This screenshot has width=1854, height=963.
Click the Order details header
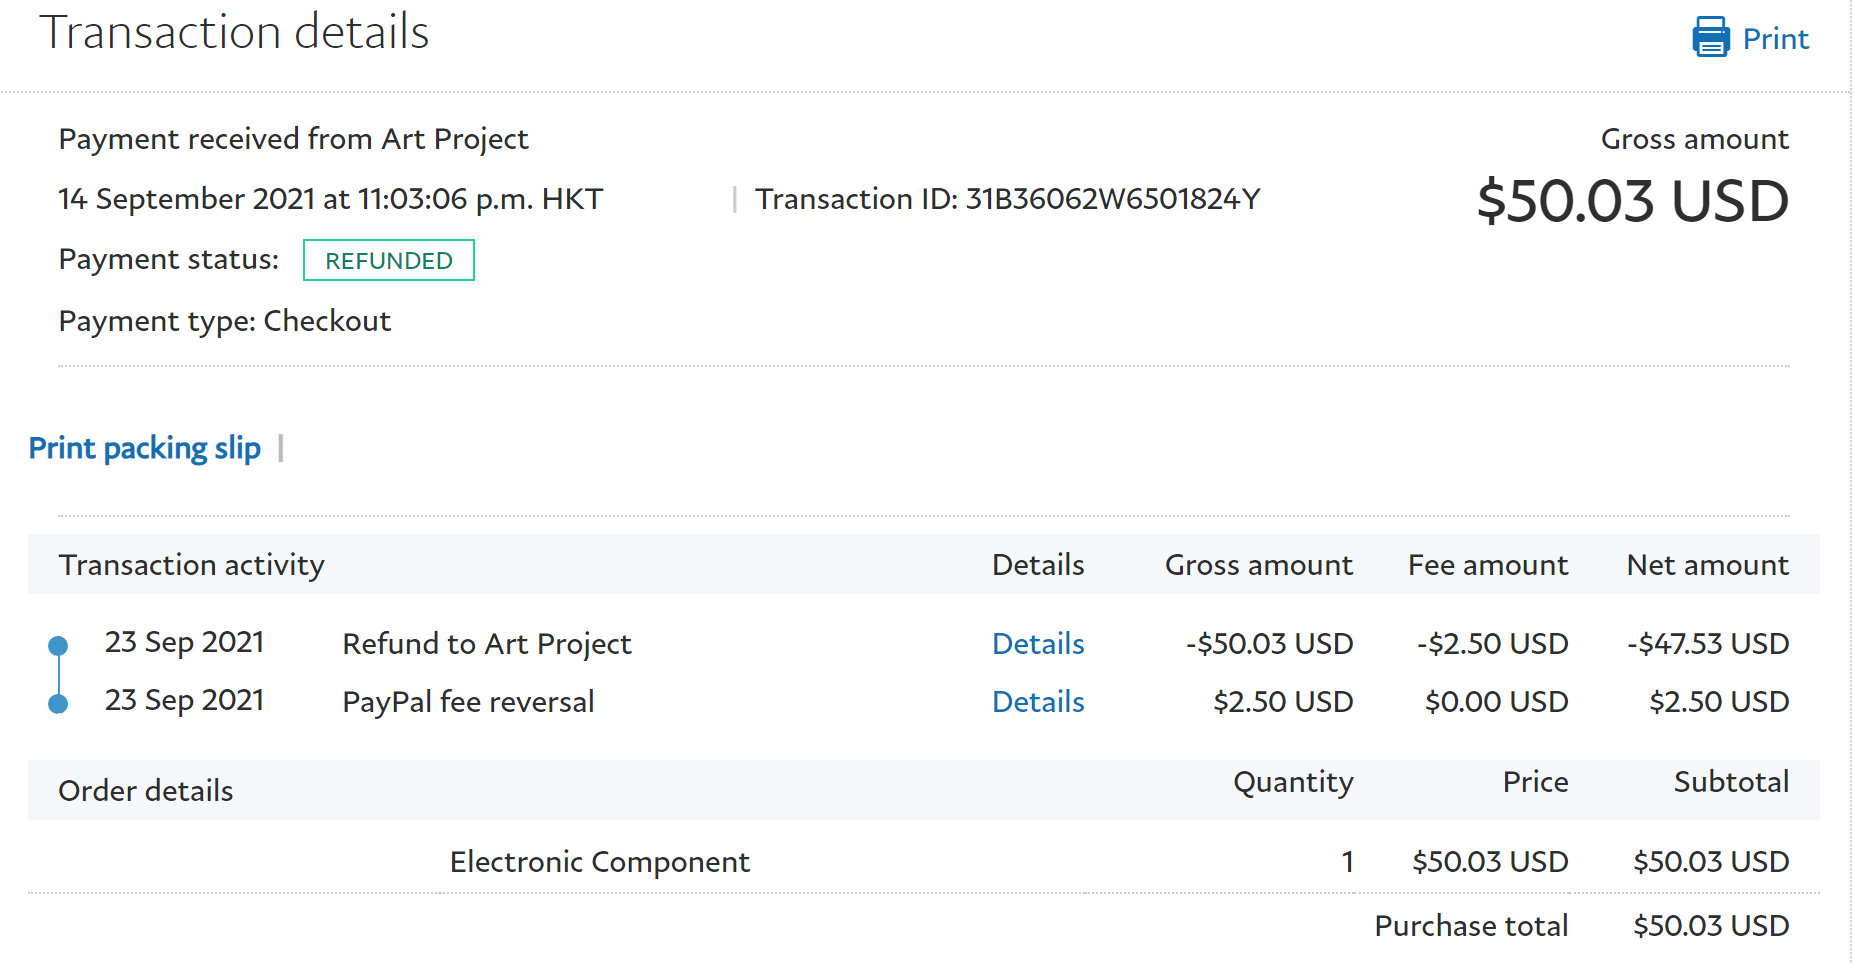click(145, 791)
